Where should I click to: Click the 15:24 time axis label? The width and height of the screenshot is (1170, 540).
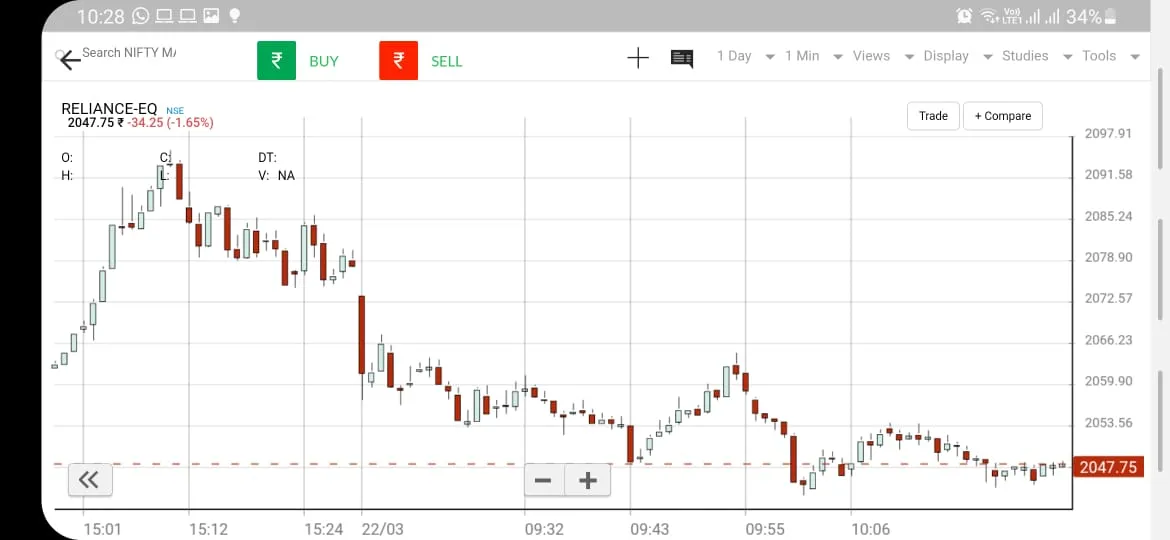pyautogui.click(x=323, y=530)
